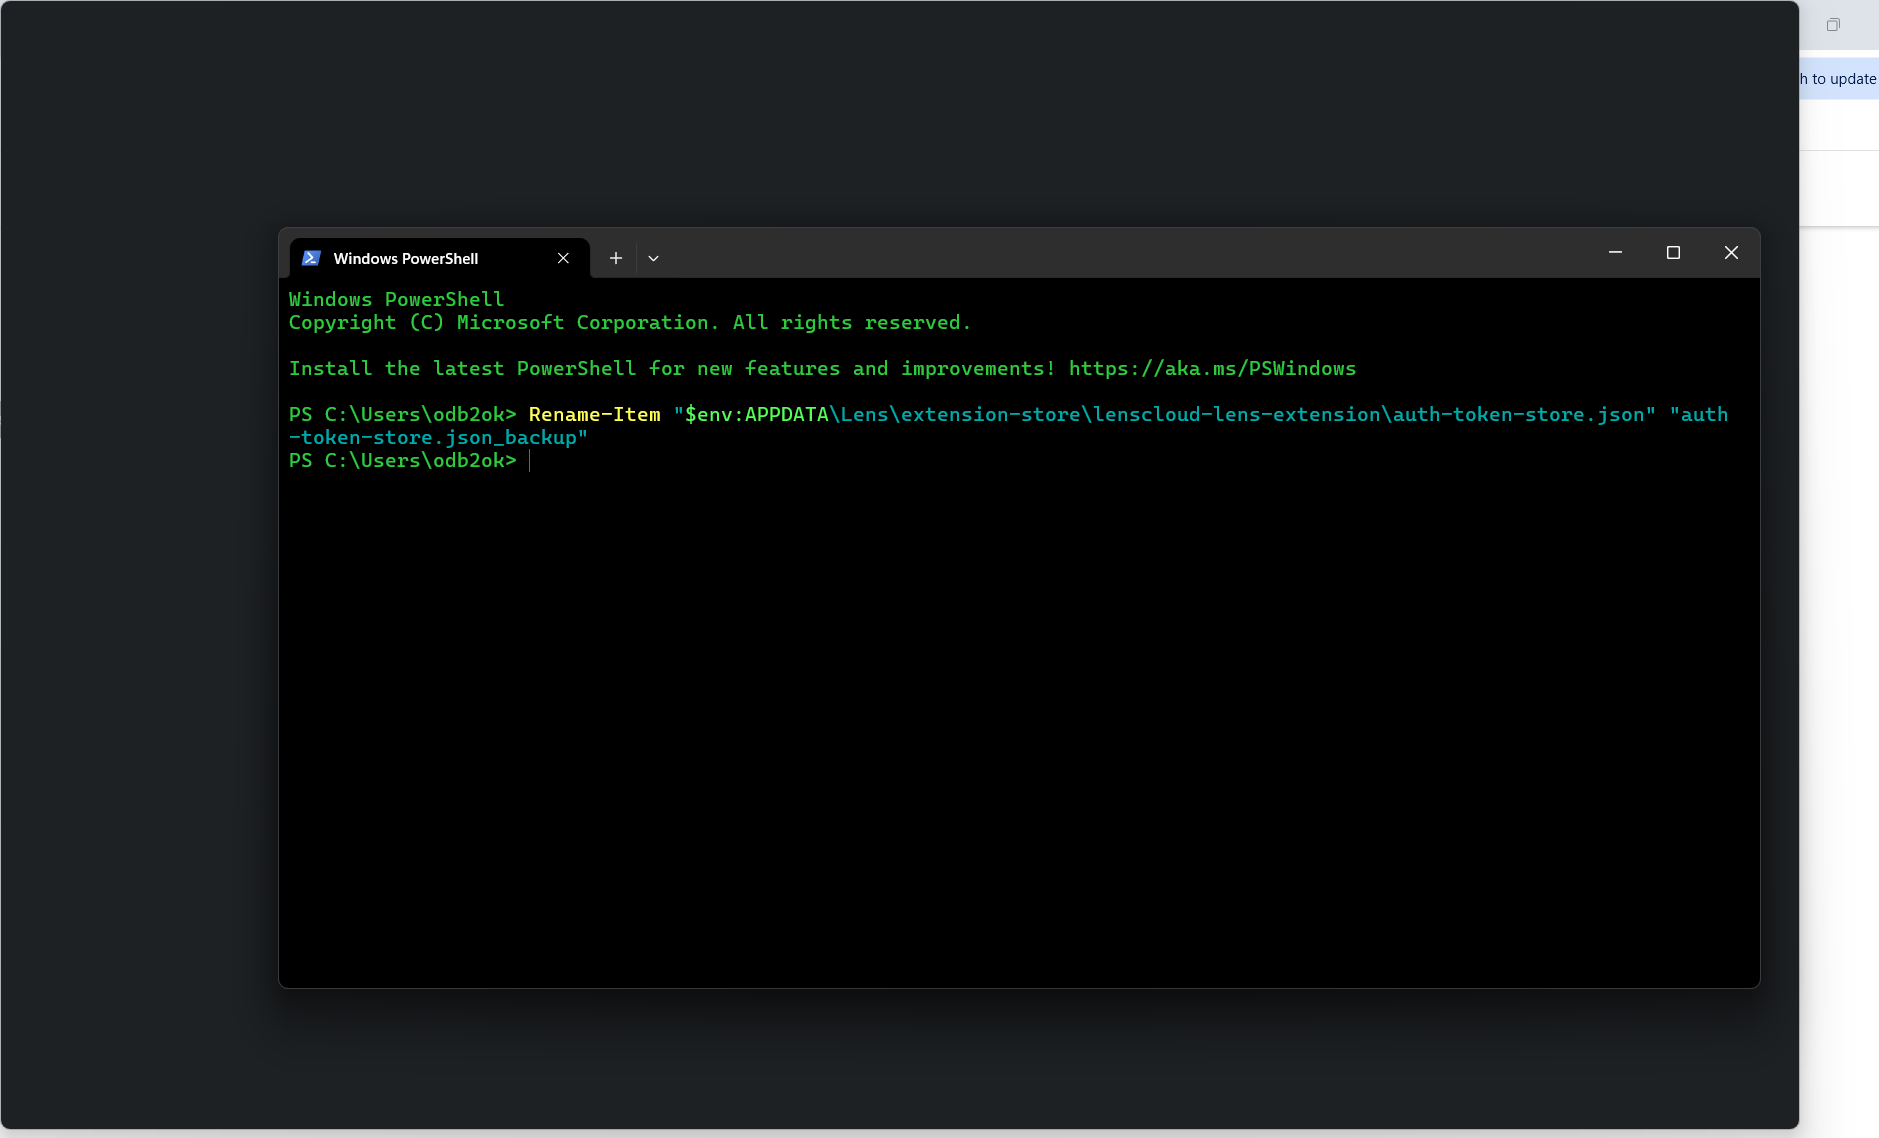Click the empty terminal title bar area

1100,253
